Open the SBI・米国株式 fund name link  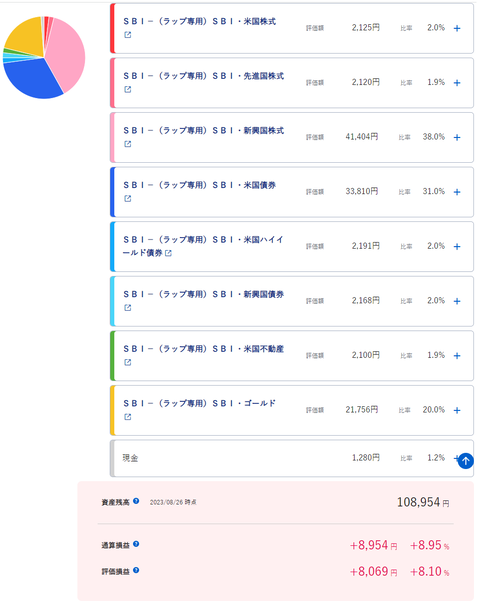[199, 22]
